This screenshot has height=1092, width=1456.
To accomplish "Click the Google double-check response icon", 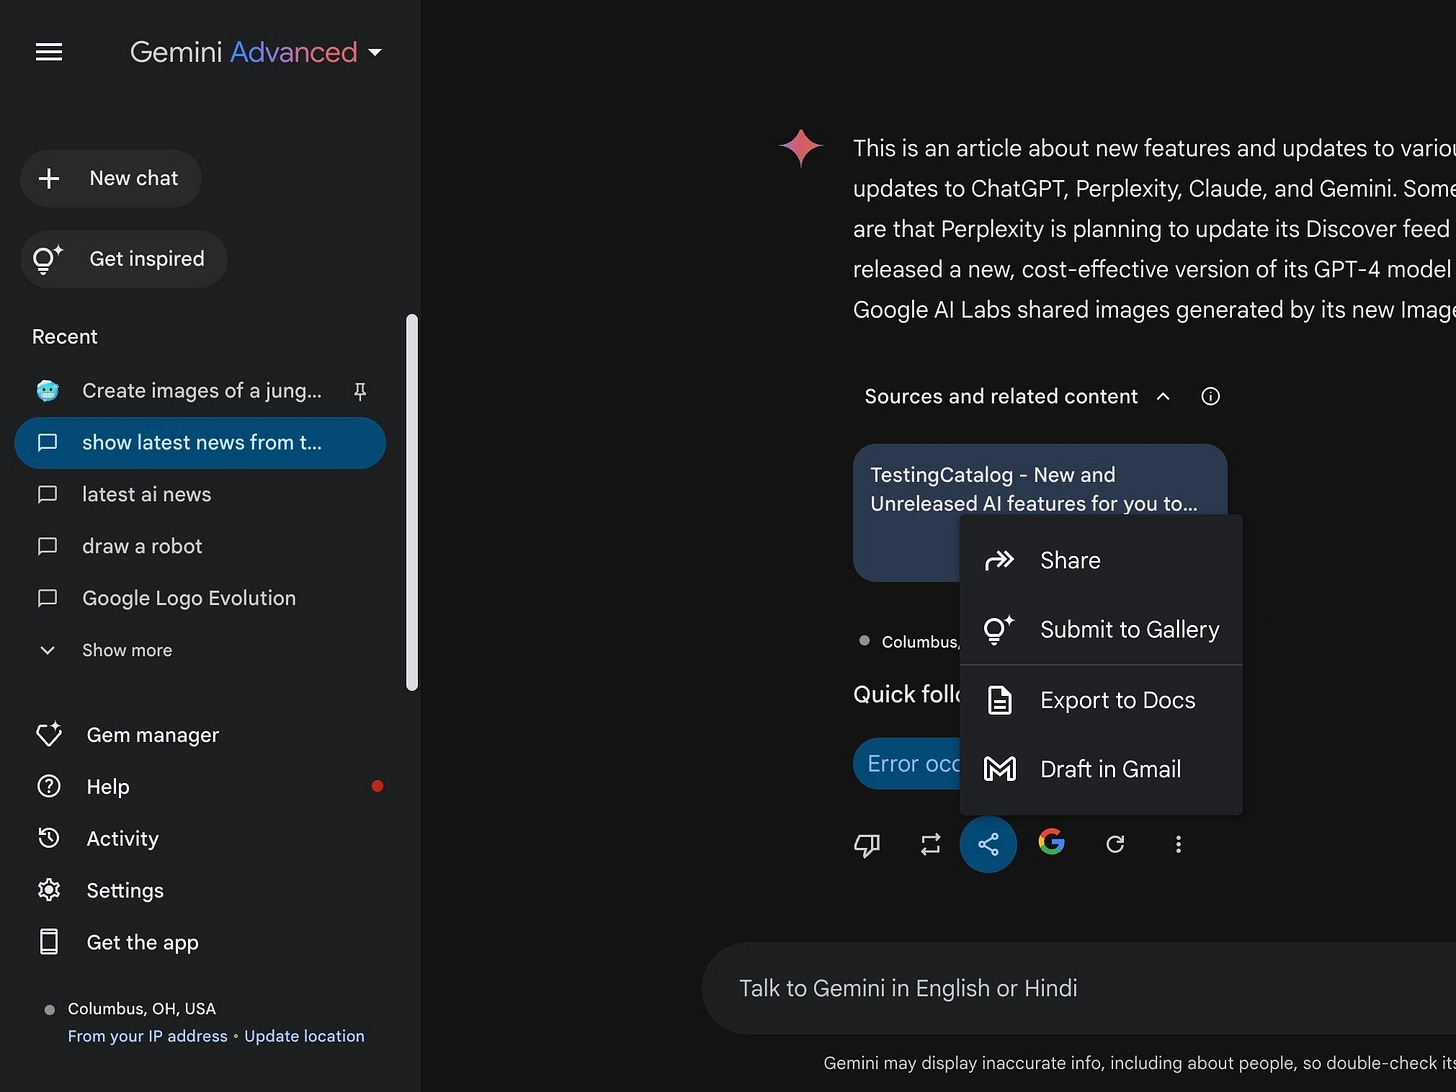I will pos(1051,843).
